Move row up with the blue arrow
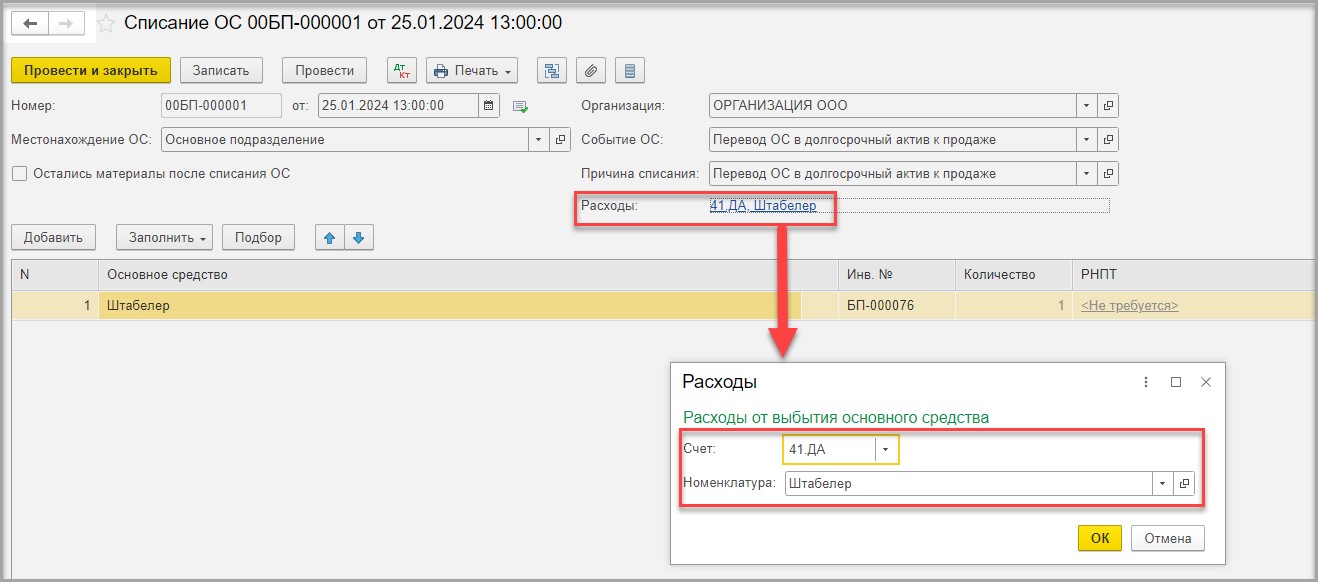Viewport: 1318px width, 582px height. tap(330, 238)
